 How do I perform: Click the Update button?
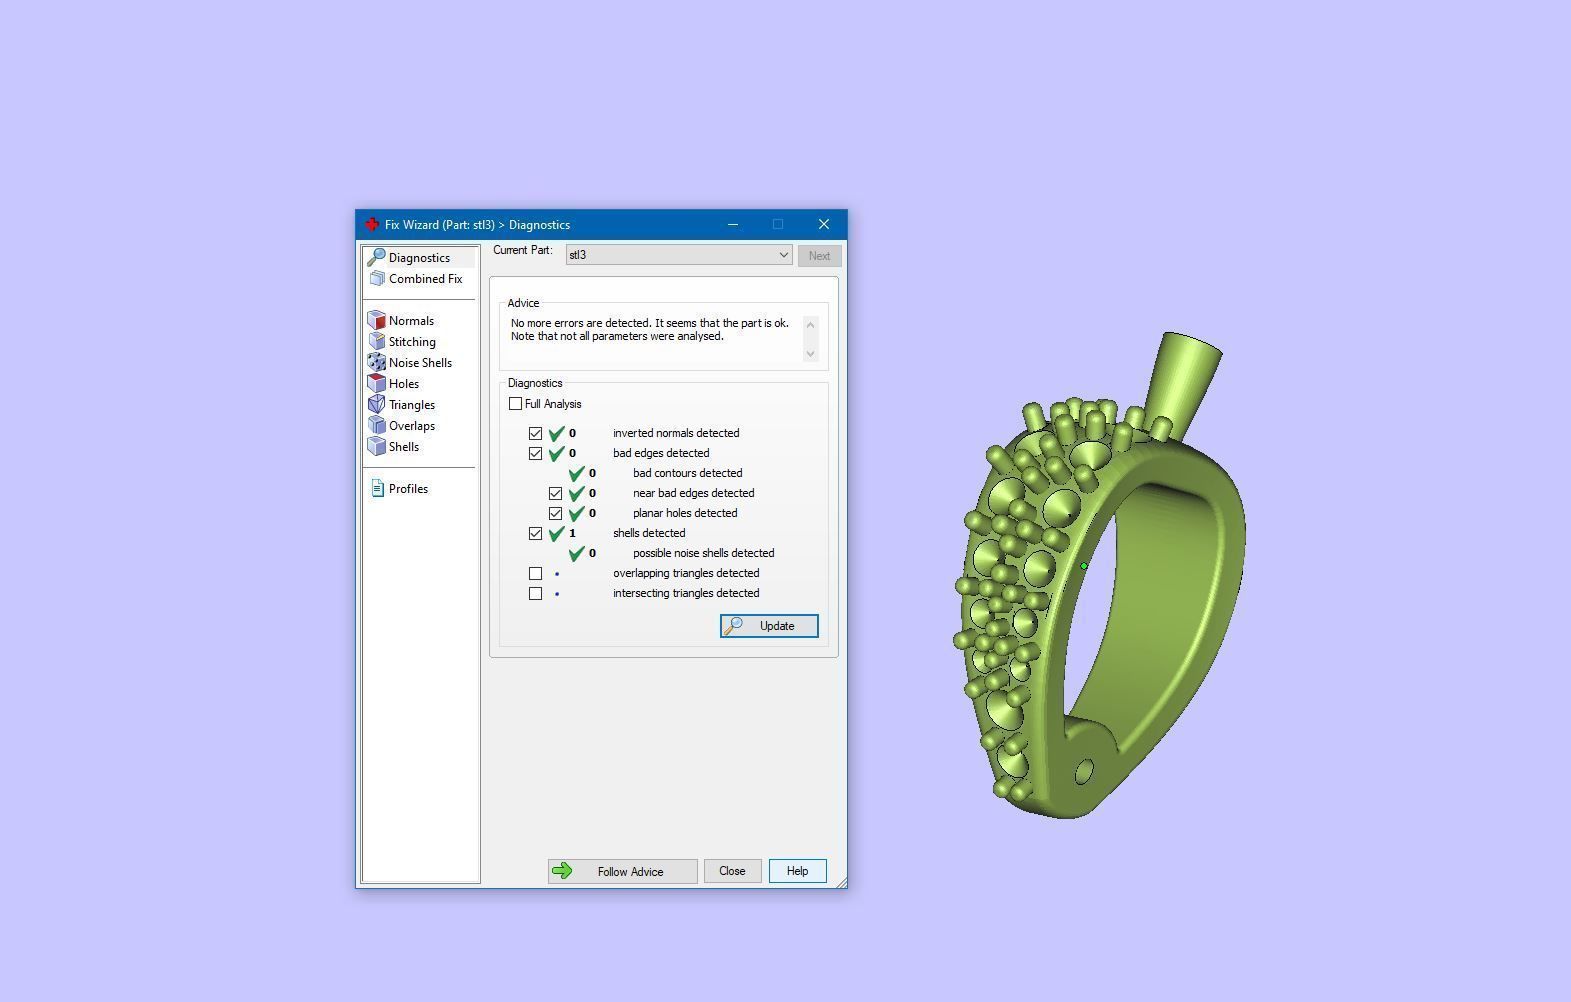769,626
